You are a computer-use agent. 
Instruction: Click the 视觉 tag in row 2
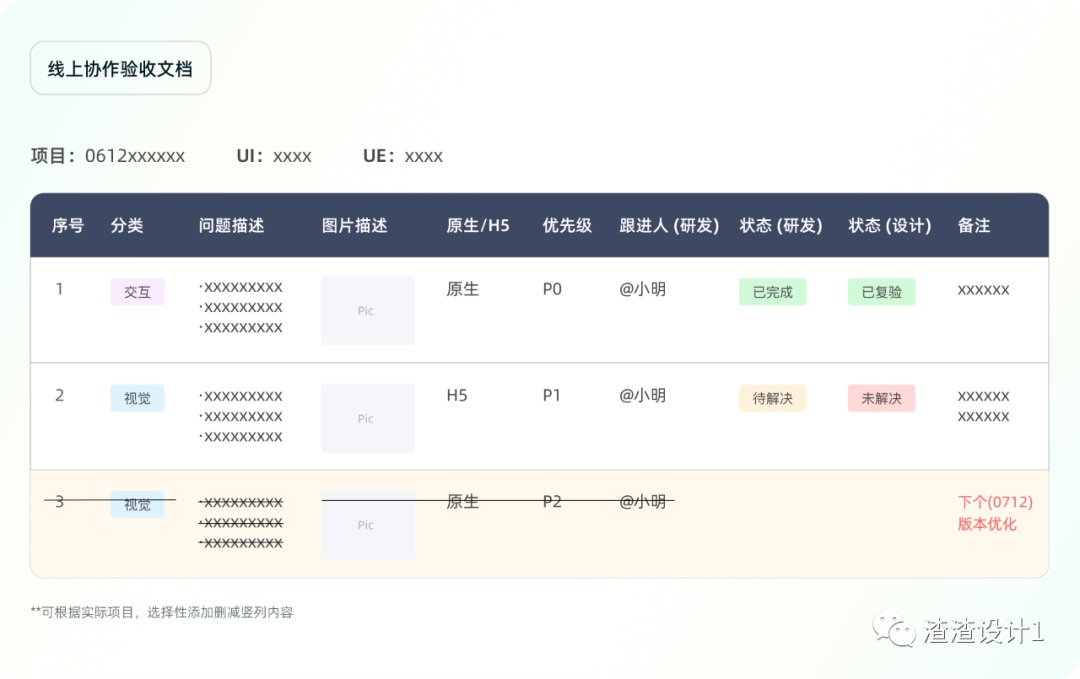click(x=137, y=398)
